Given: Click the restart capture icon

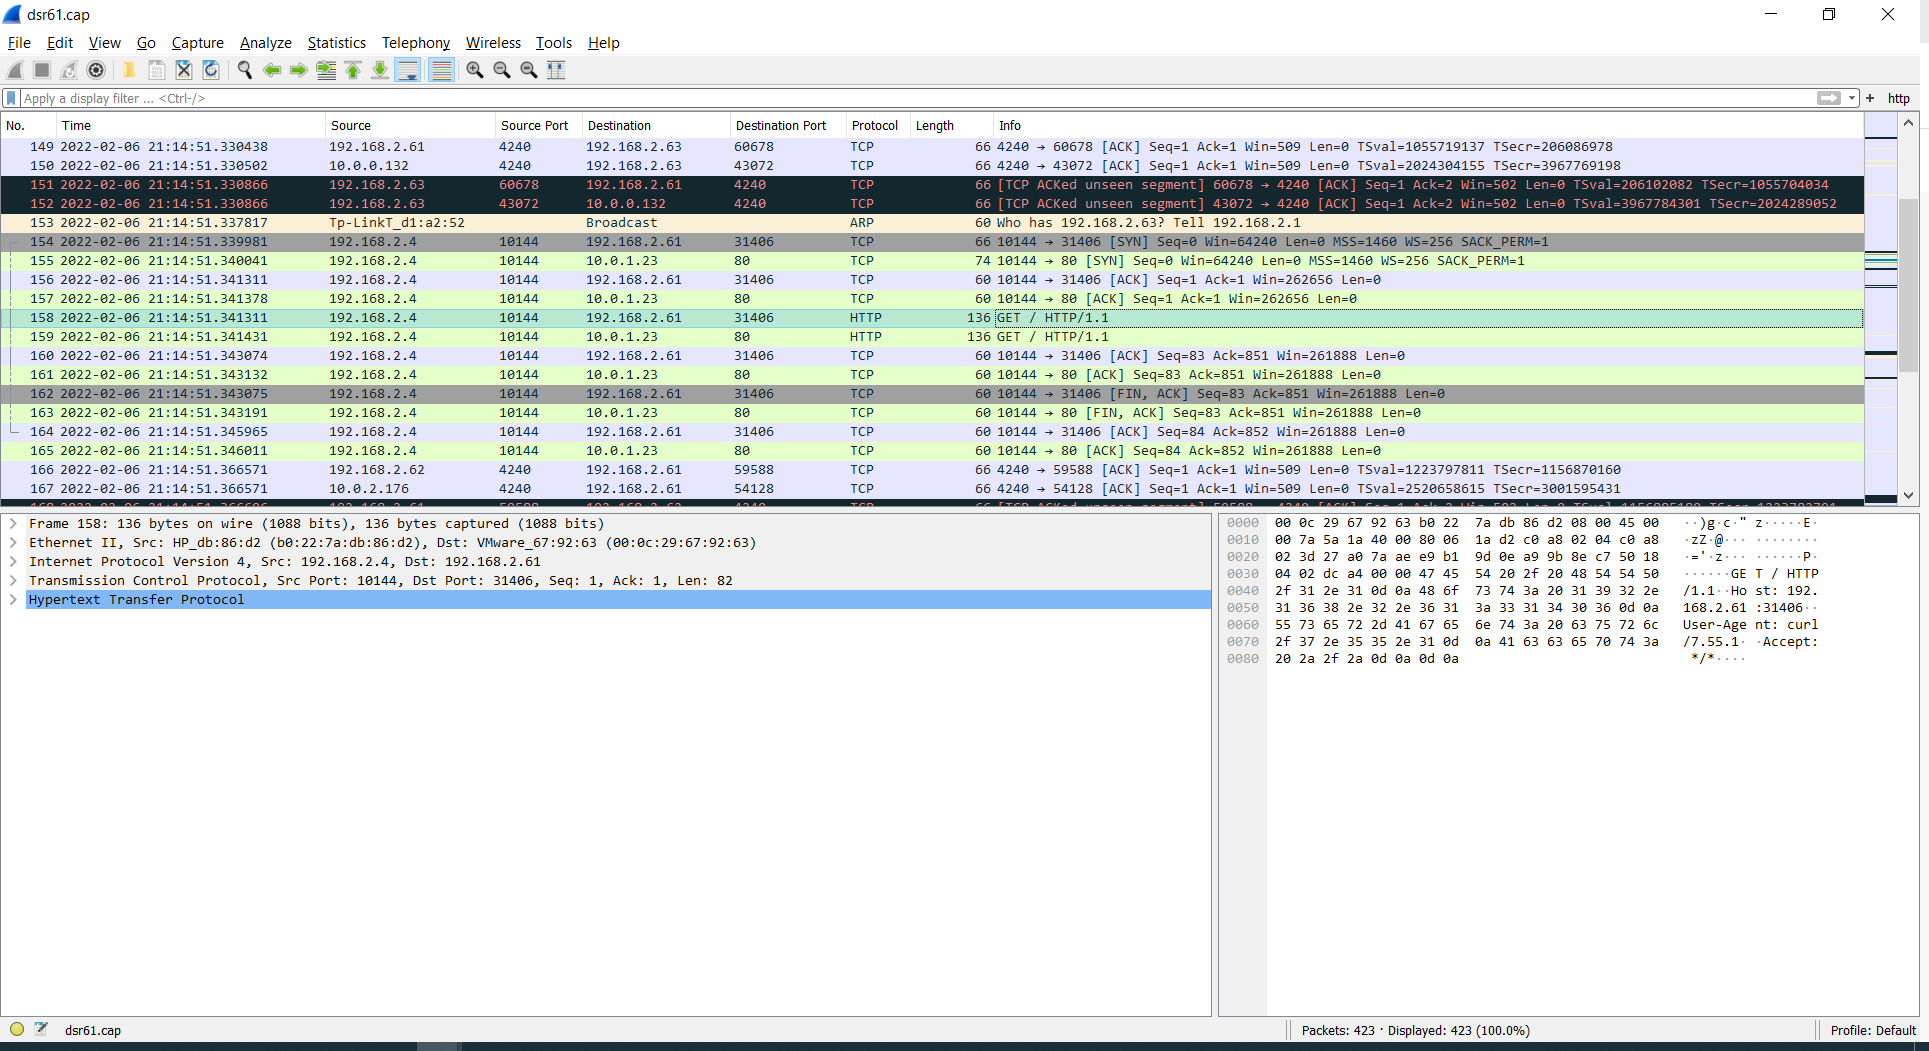Looking at the screenshot, I should 69,70.
